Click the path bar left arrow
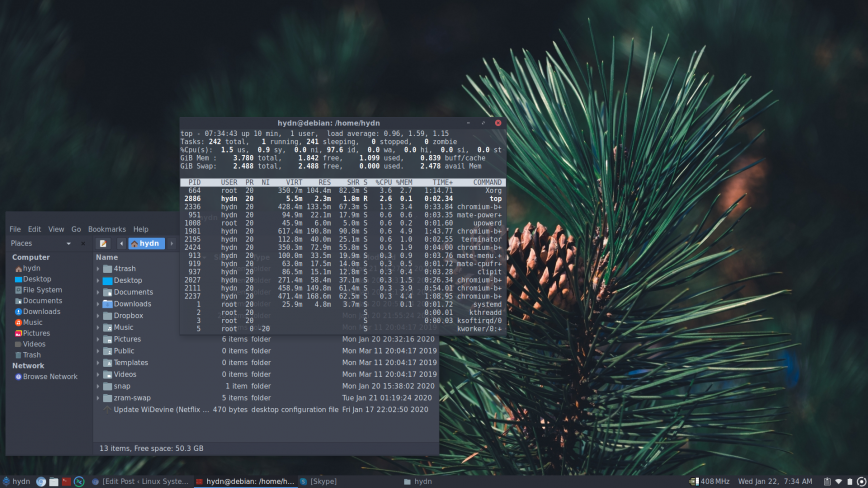The height and width of the screenshot is (488, 868). (121, 243)
